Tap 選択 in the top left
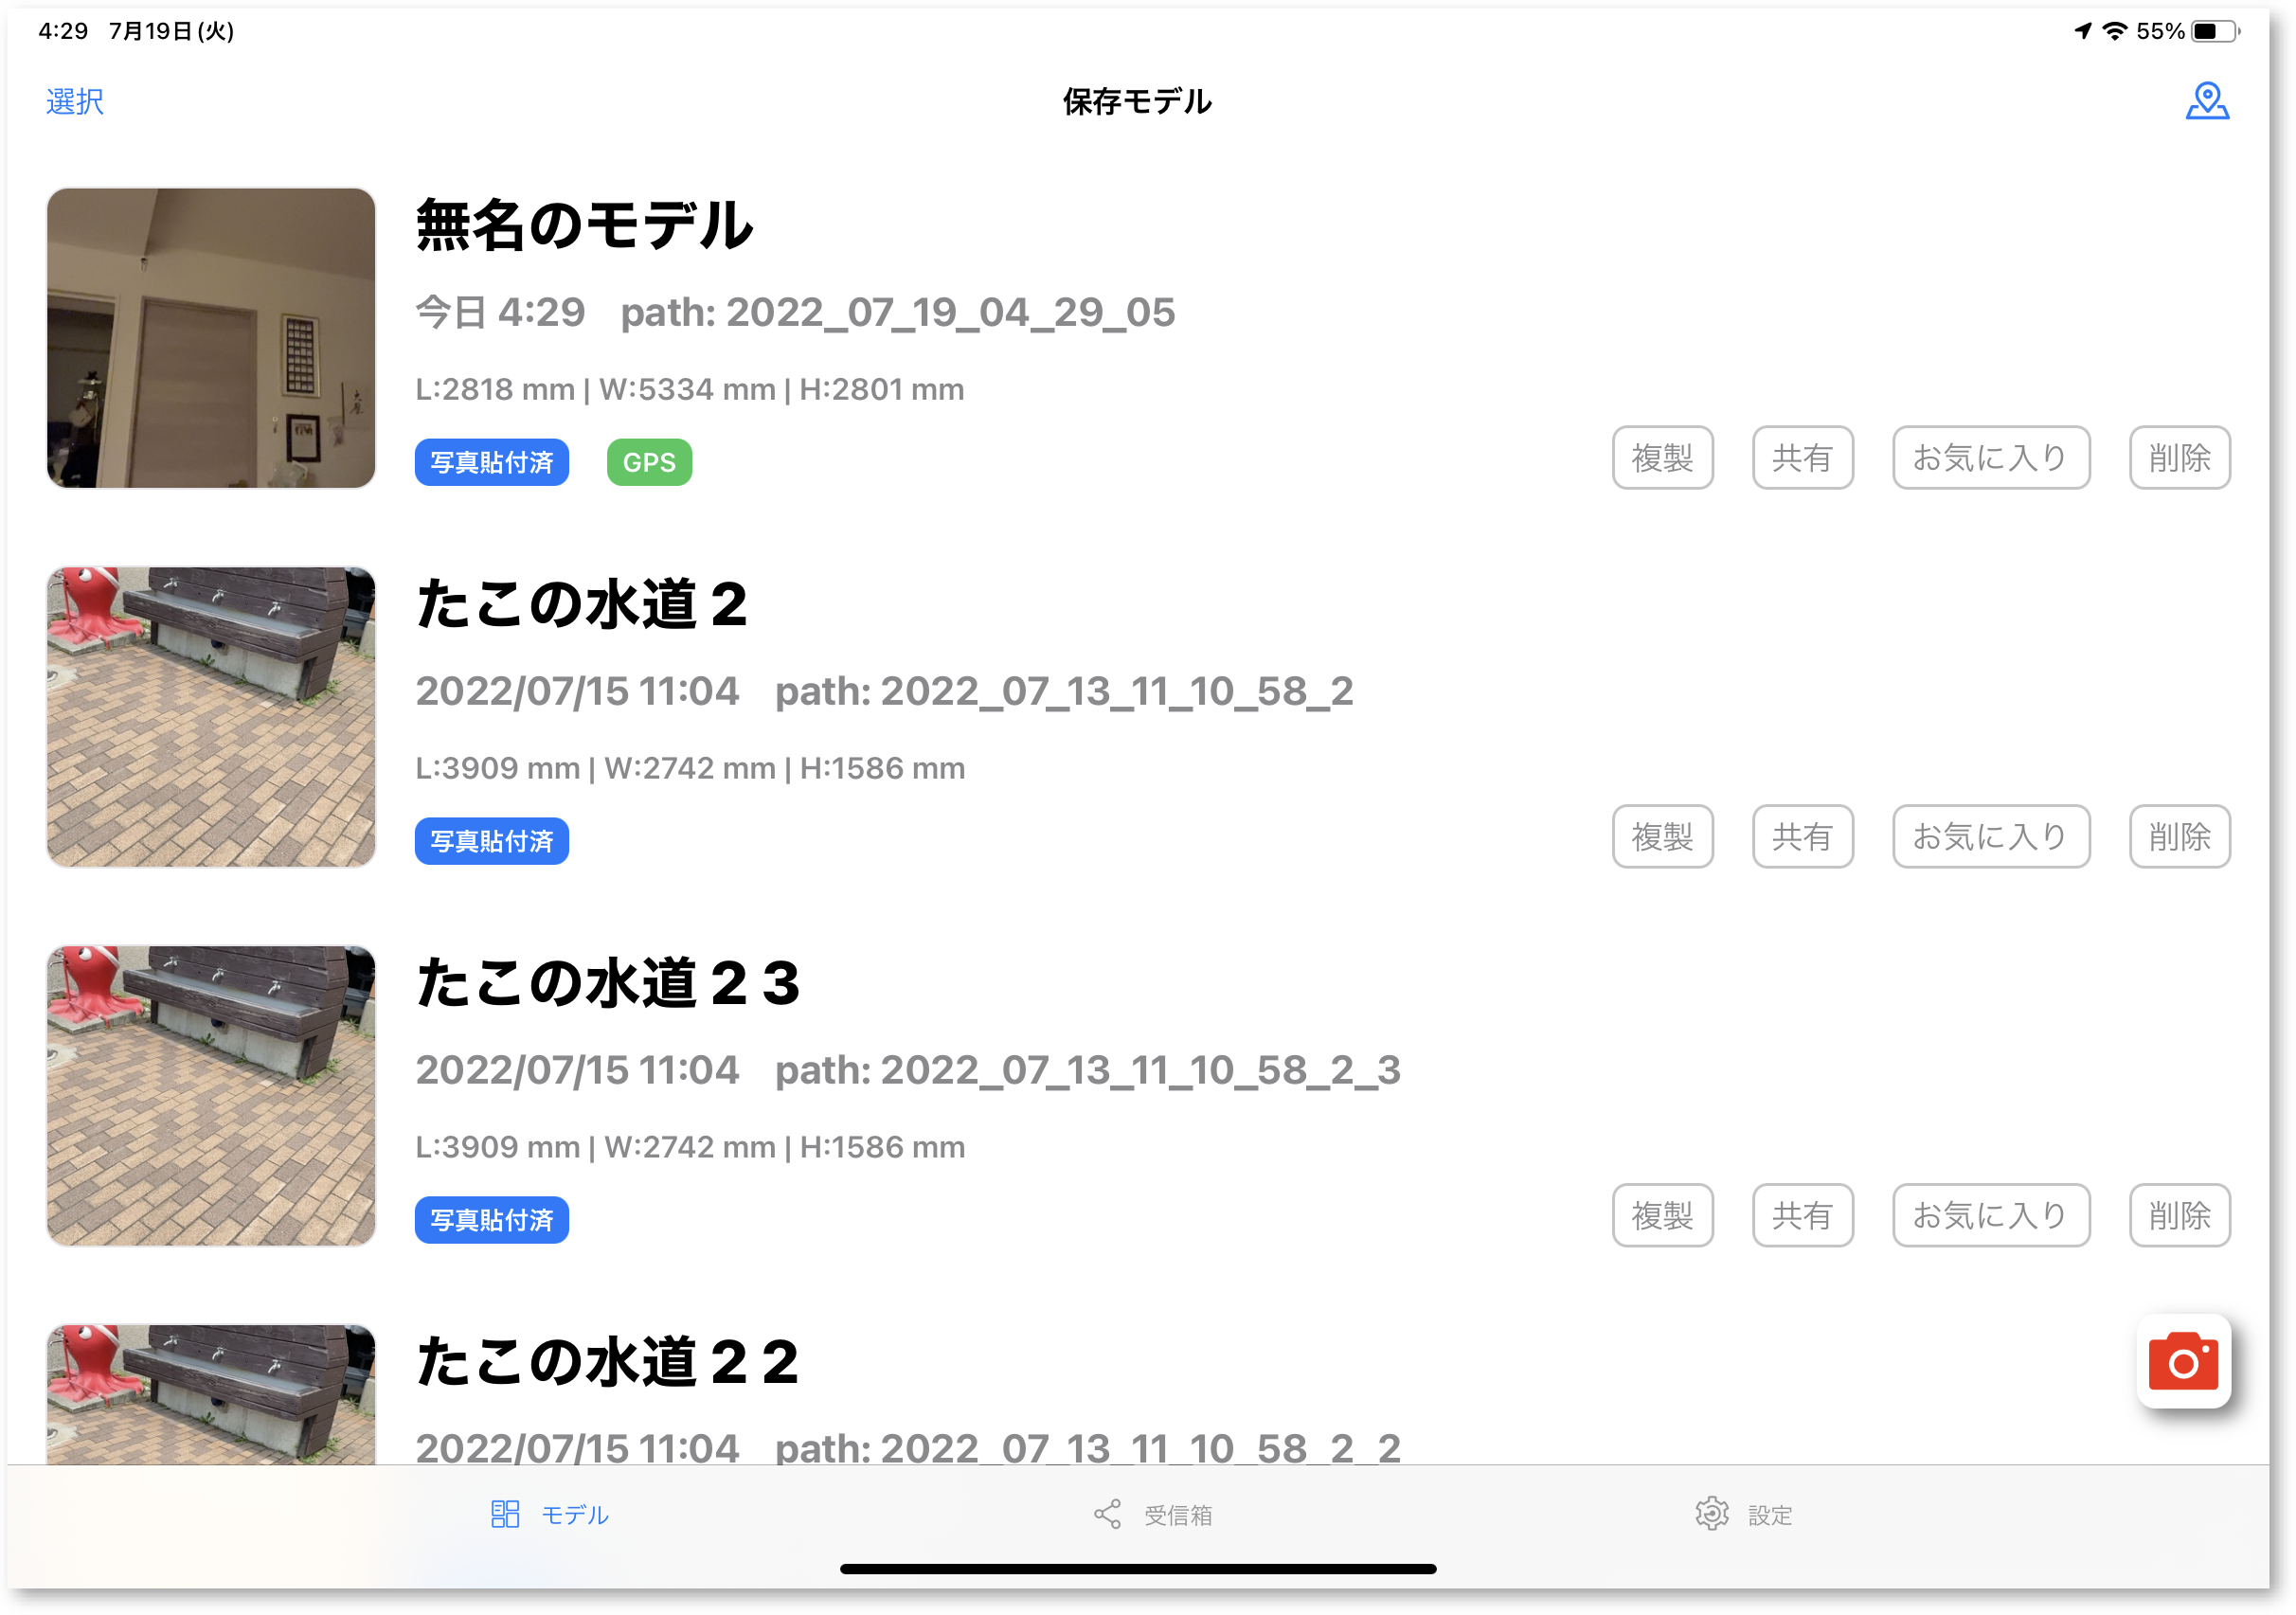Viewport: 2296px width, 1615px height. 75,101
